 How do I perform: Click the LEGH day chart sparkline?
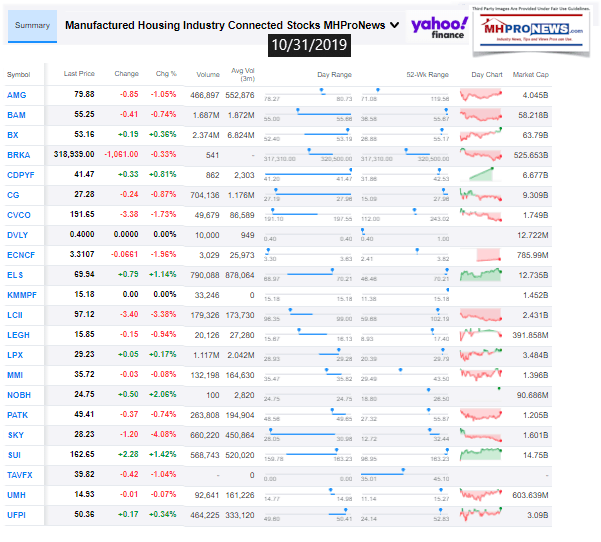click(481, 335)
